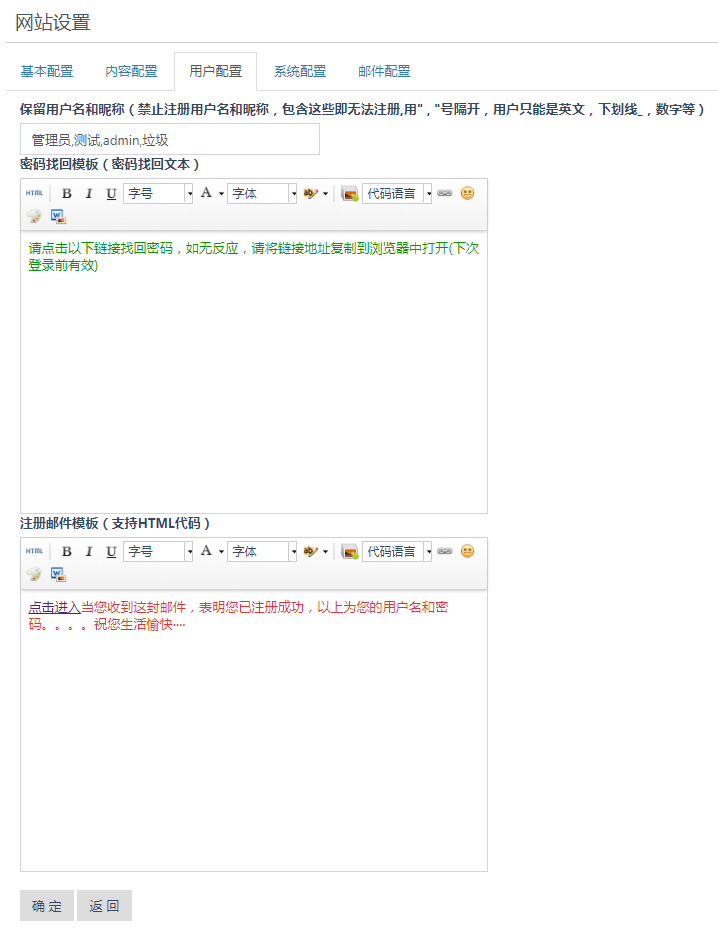718x931 pixels.
Task: Click font color 'A' in password recovery editor
Action: 206,193
